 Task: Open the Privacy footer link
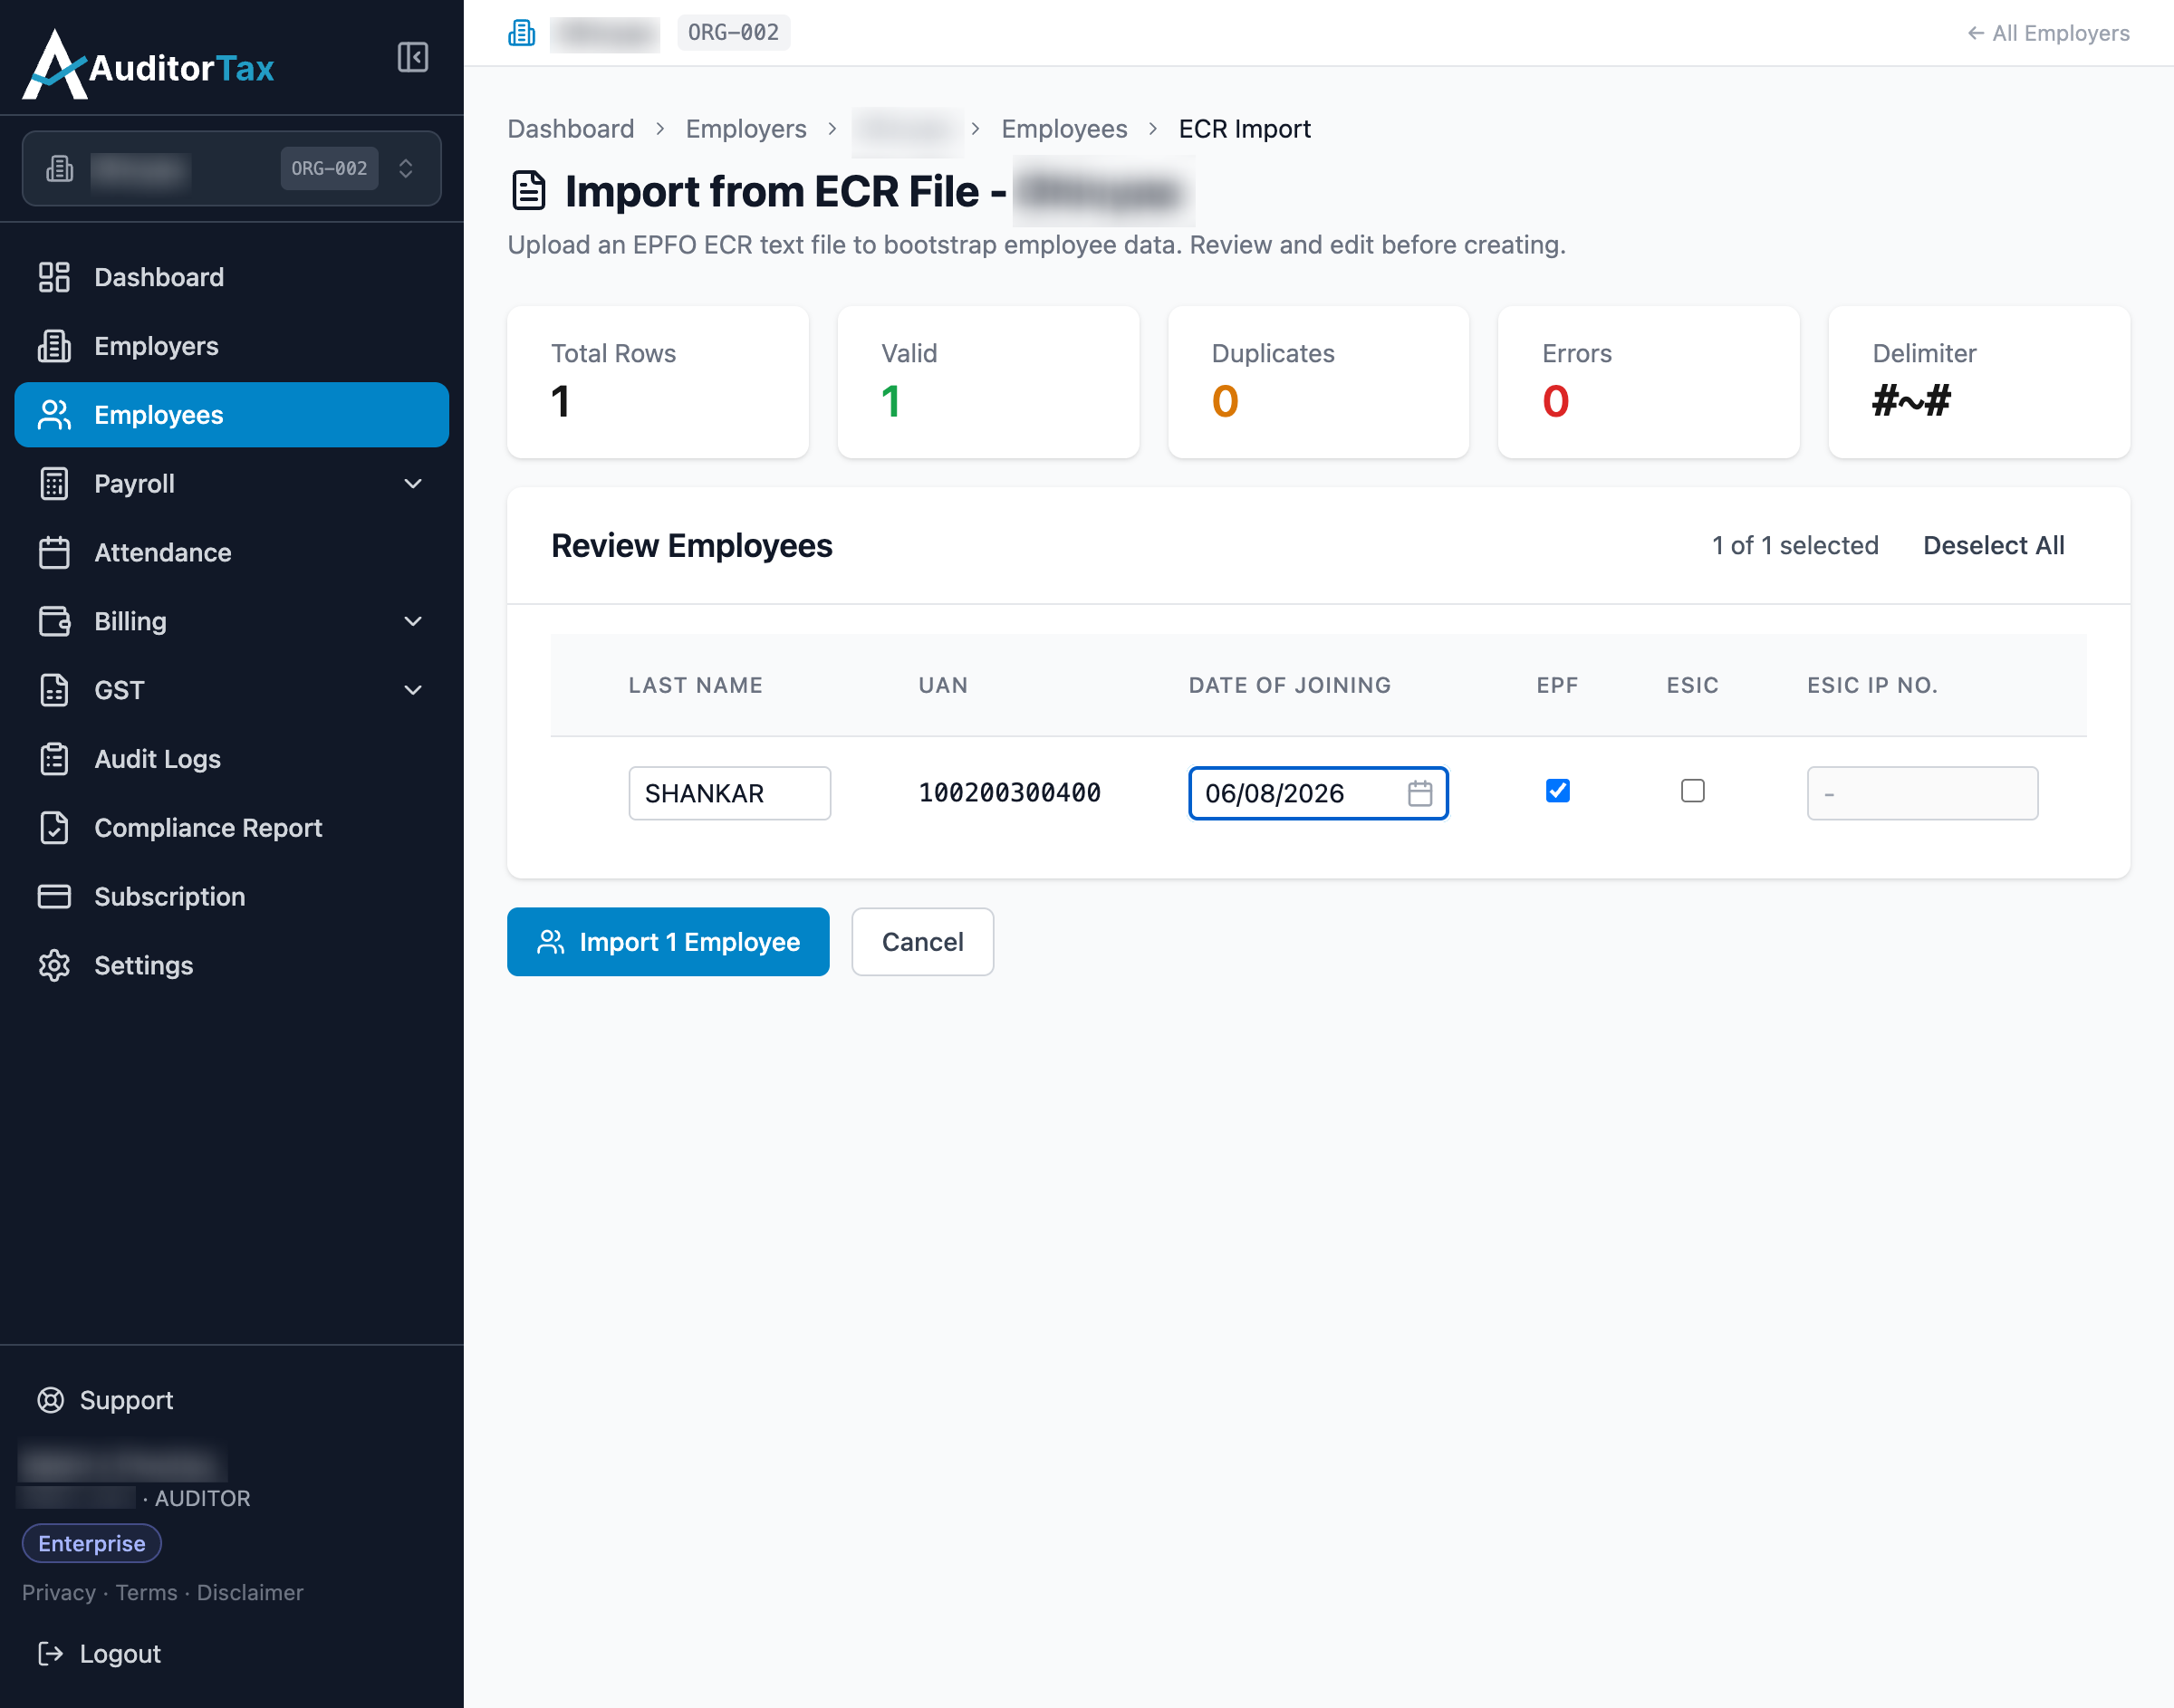pos(59,1593)
